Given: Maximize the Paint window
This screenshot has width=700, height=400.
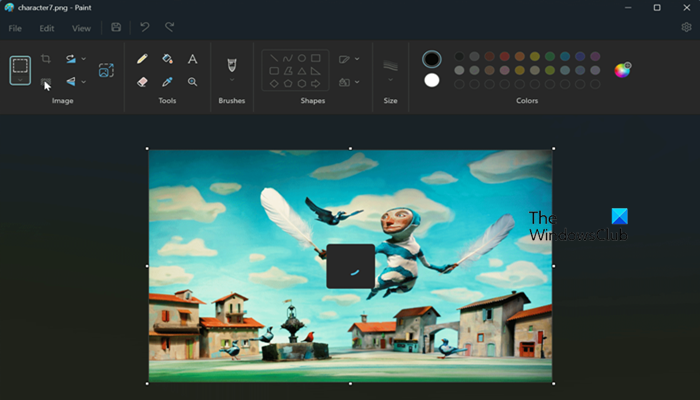Looking at the screenshot, I should click(657, 8).
